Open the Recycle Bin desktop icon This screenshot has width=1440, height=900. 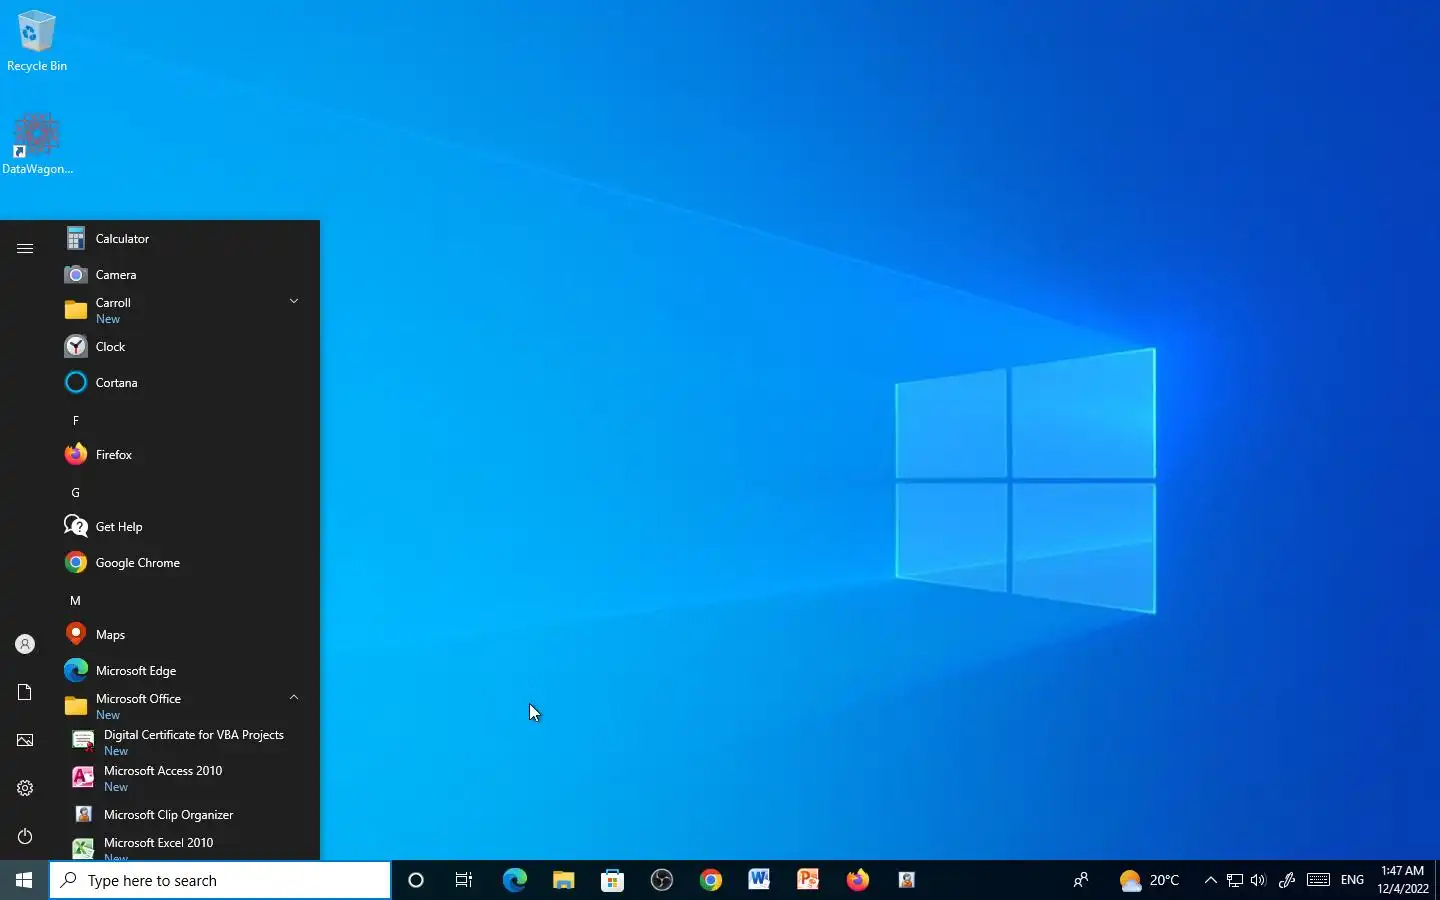[x=37, y=42]
